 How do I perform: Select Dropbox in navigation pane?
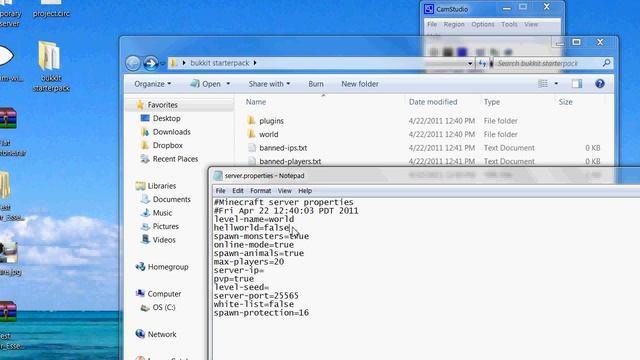click(167, 145)
